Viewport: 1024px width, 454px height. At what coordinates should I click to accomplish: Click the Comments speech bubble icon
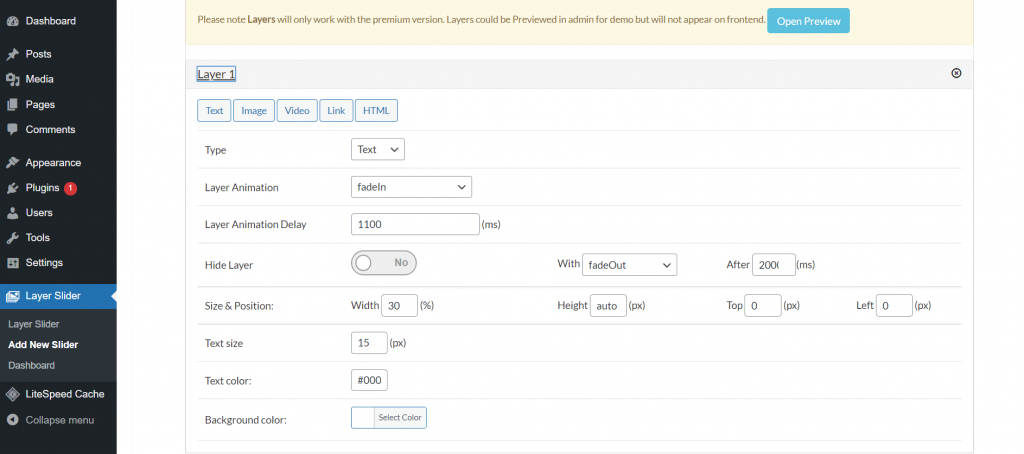[x=12, y=129]
